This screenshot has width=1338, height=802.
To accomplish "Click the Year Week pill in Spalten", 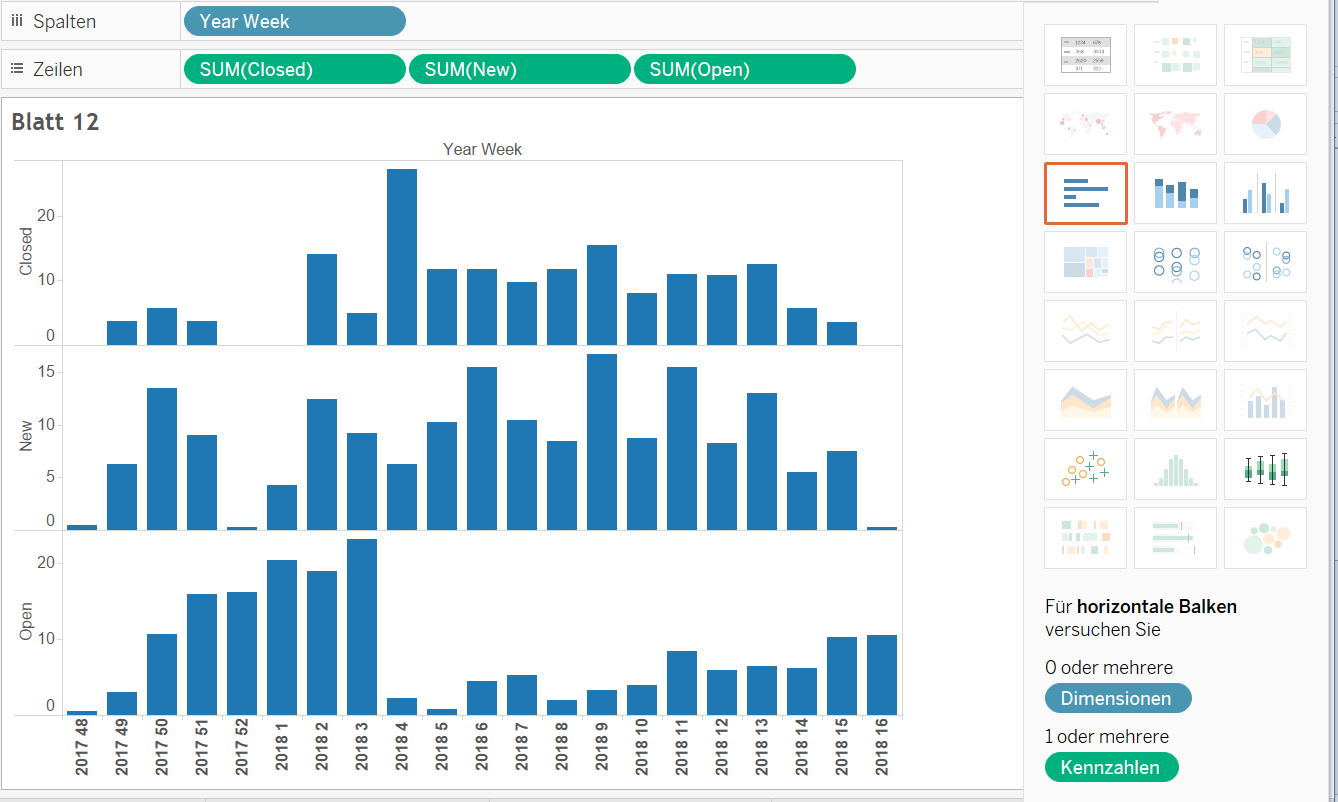I will pos(295,21).
